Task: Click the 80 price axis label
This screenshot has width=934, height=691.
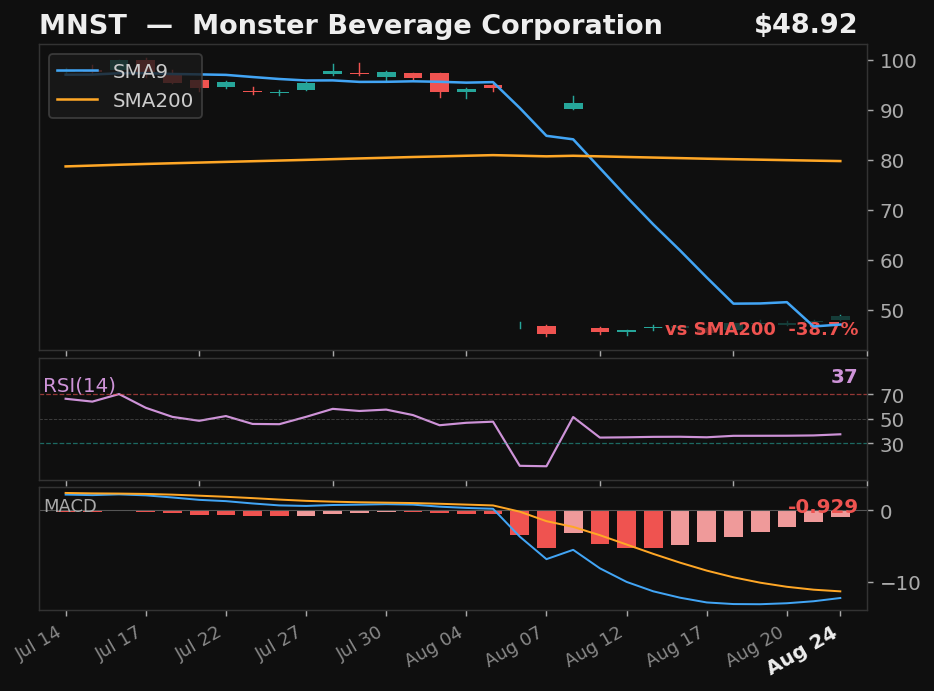Action: click(x=891, y=161)
